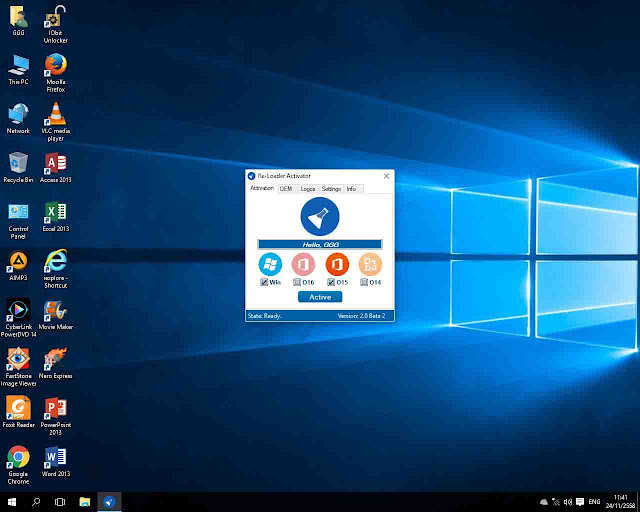Viewport: 640px width, 512px height.
Task: Close the Re-Loader Activator window
Action: tap(387, 176)
